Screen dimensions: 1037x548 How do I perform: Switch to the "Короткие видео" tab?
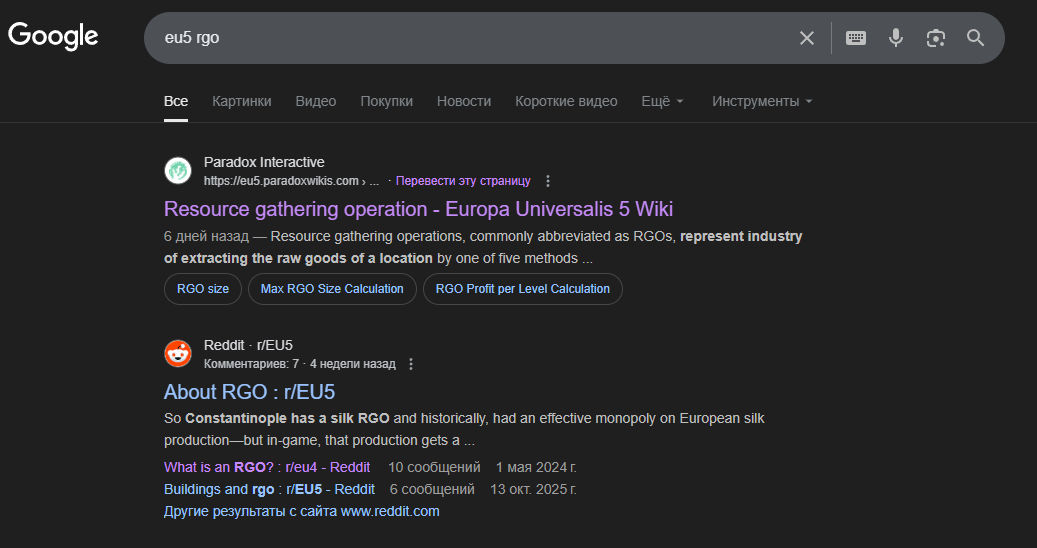(x=566, y=101)
